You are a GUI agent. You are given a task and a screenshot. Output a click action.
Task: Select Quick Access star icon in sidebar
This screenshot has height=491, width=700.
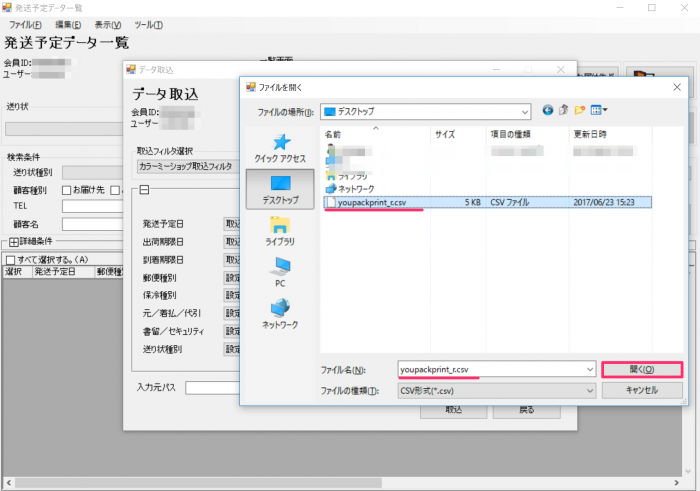coord(281,142)
